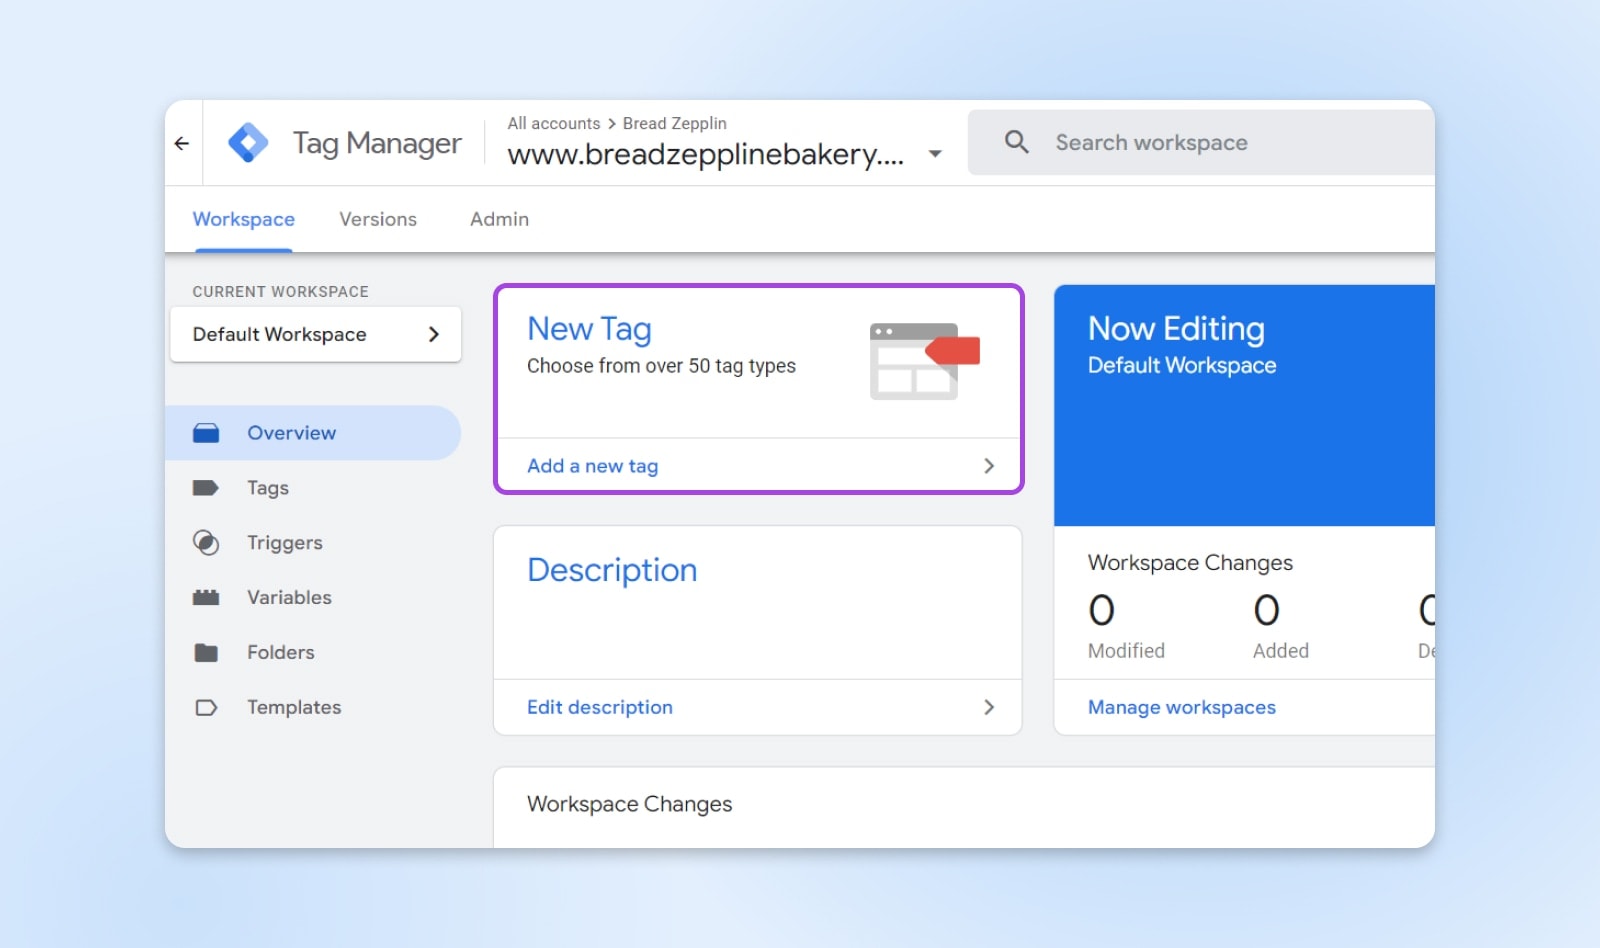Click chevron next to Edit description
Screen dimensions: 1600x948
tap(988, 707)
